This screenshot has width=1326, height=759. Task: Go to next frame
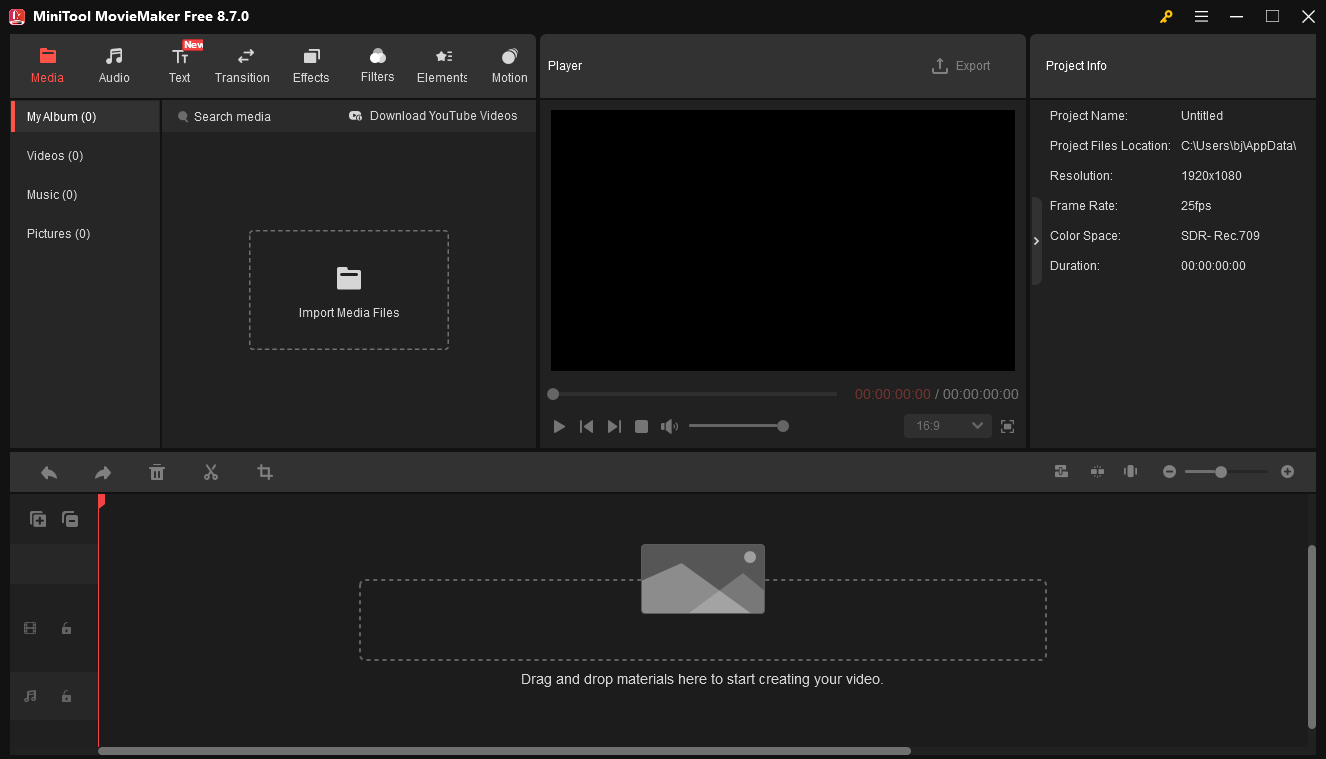(614, 426)
